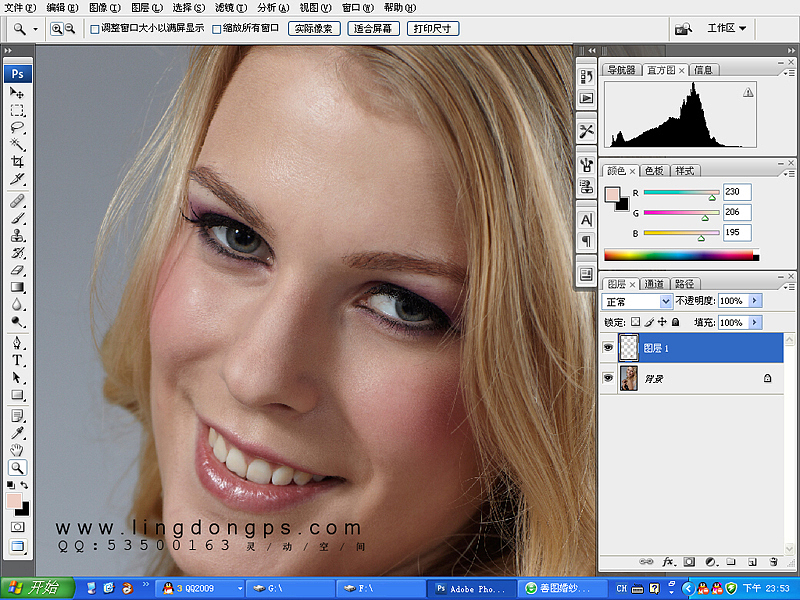Select the Rectangle shape tool
800x600 pixels.
17,395
